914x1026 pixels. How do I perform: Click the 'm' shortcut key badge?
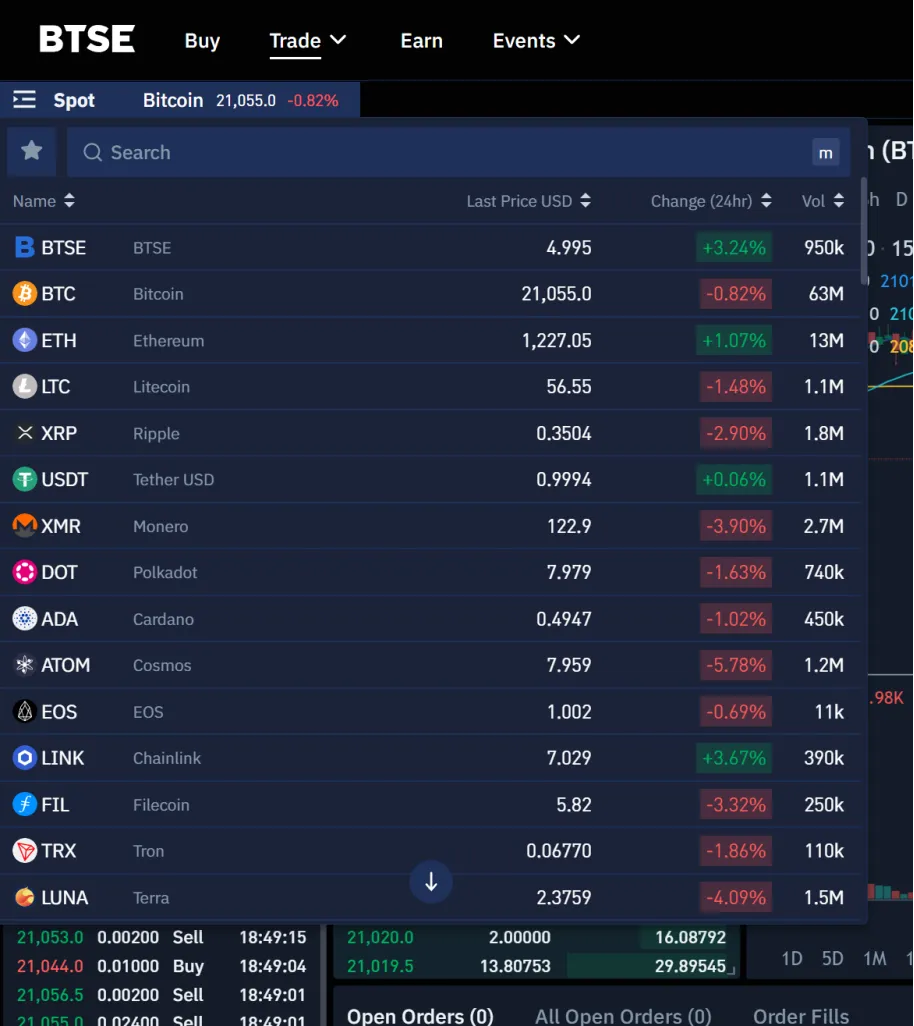pos(826,152)
